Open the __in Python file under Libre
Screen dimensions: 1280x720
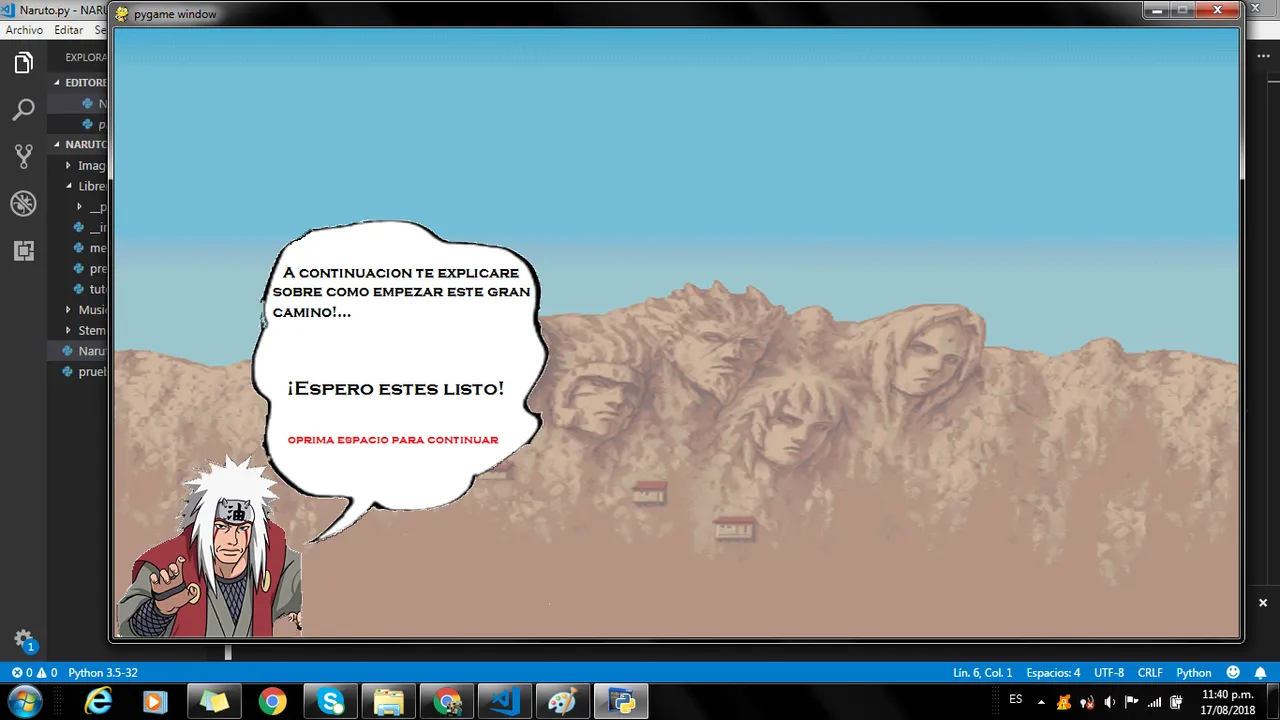78,228
